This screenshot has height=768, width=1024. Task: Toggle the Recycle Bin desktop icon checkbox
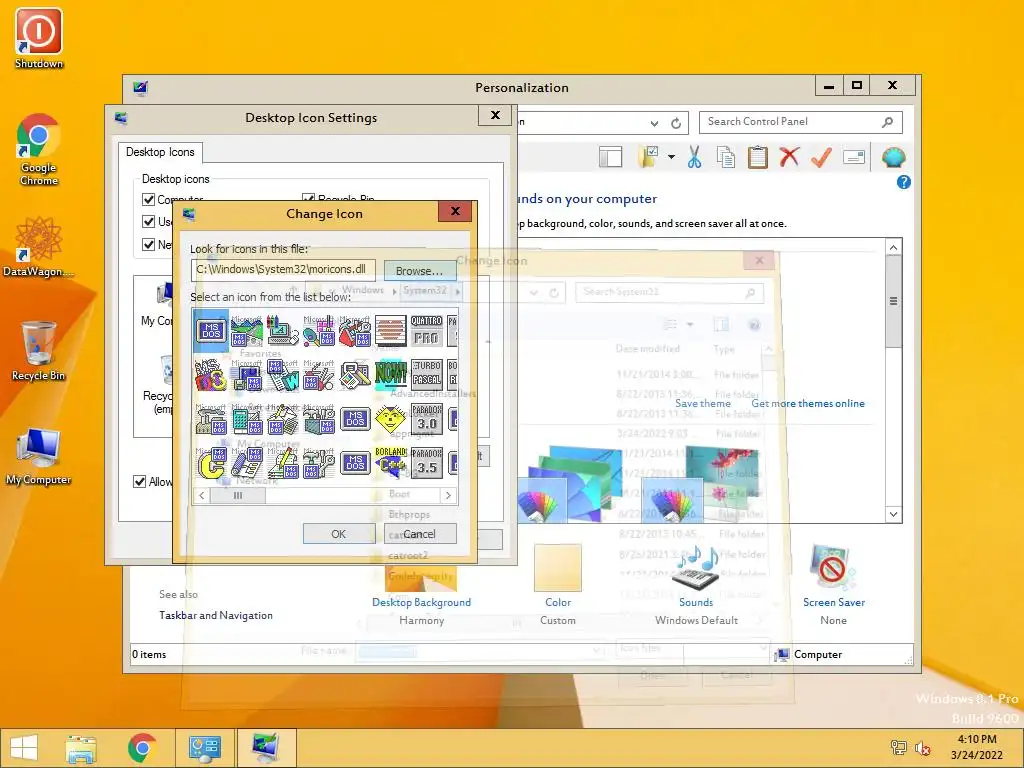(308, 199)
